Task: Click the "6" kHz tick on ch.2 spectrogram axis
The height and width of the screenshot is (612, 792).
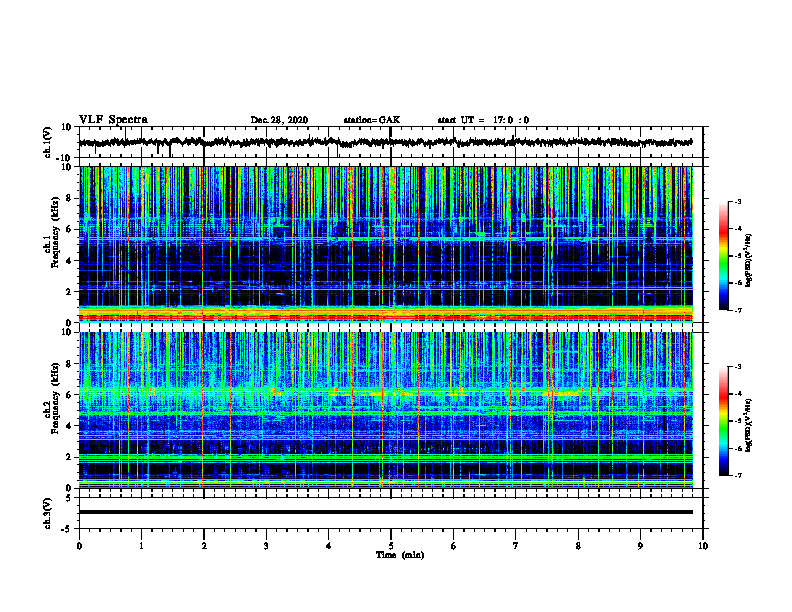Action: tap(70, 395)
